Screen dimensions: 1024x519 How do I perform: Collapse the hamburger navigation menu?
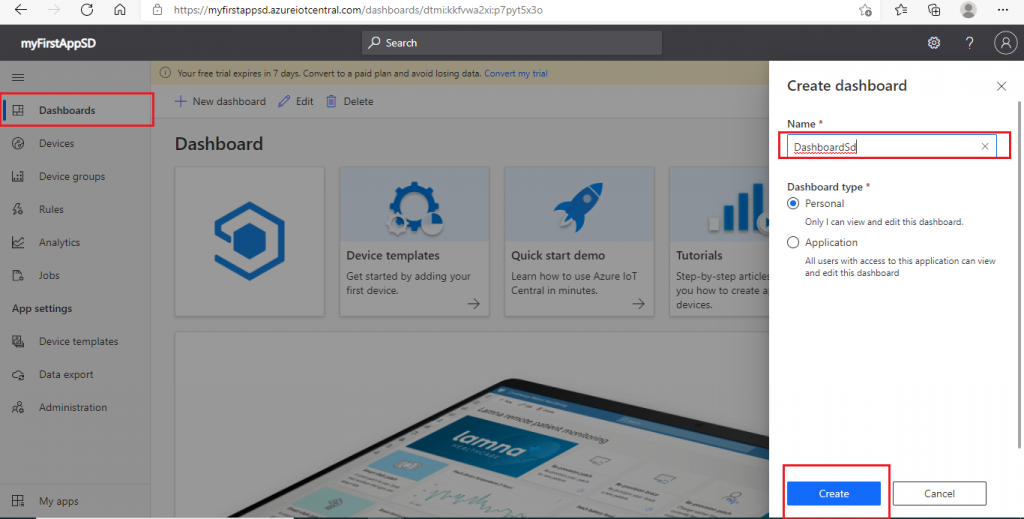pyautogui.click(x=18, y=77)
